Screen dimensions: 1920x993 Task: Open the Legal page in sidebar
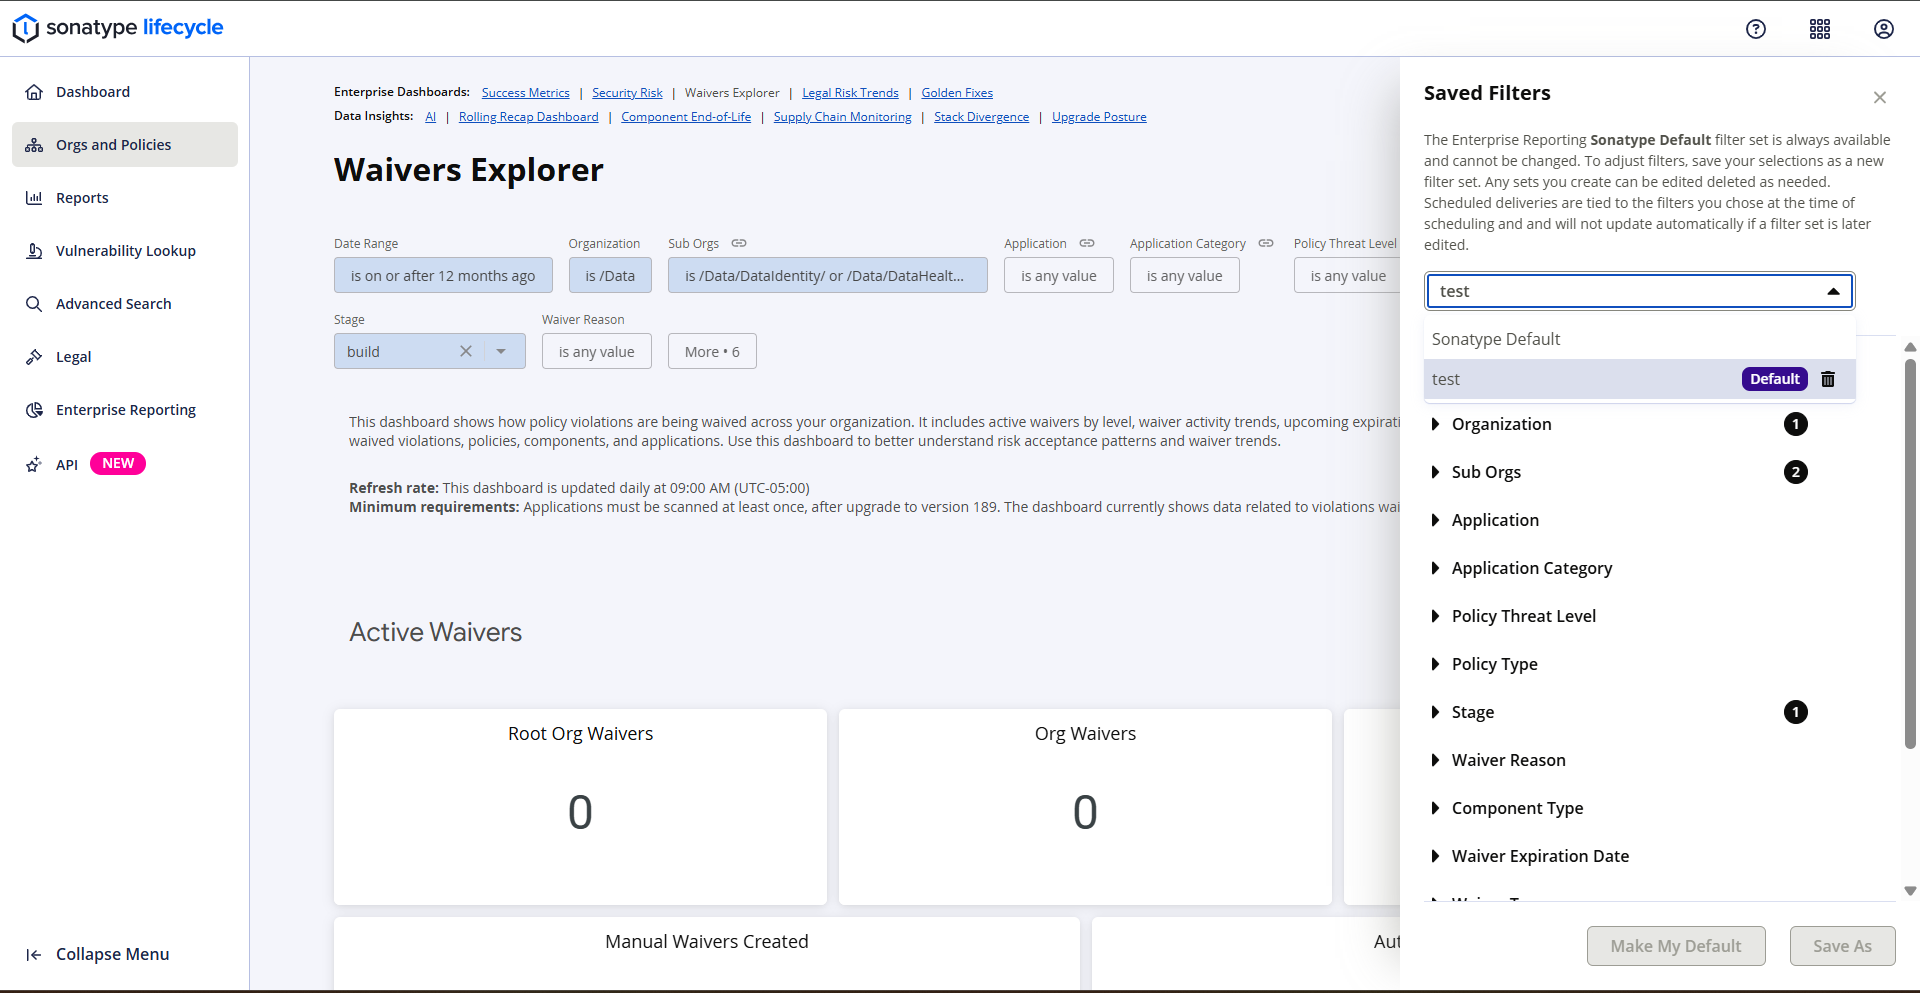click(125, 357)
